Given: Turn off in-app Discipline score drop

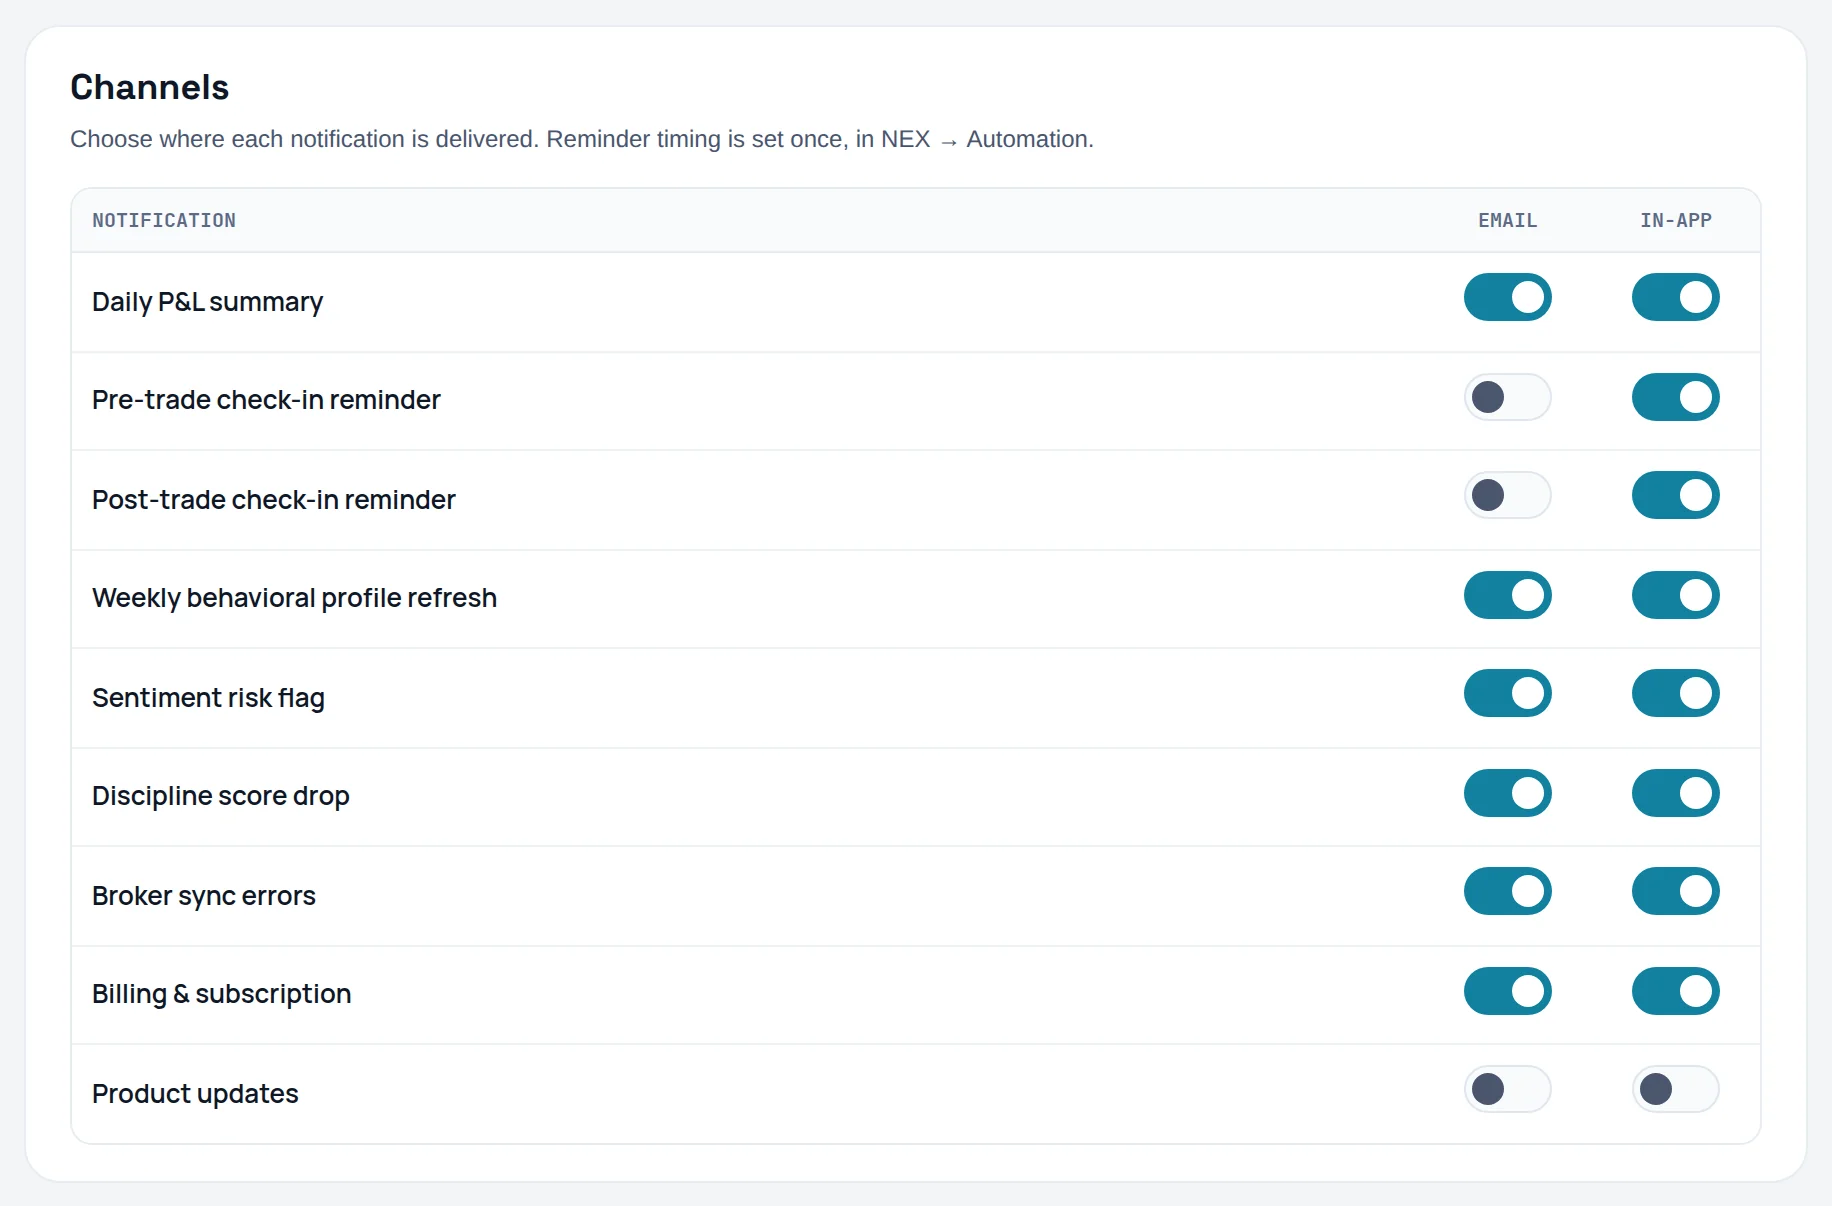Looking at the screenshot, I should [1675, 793].
